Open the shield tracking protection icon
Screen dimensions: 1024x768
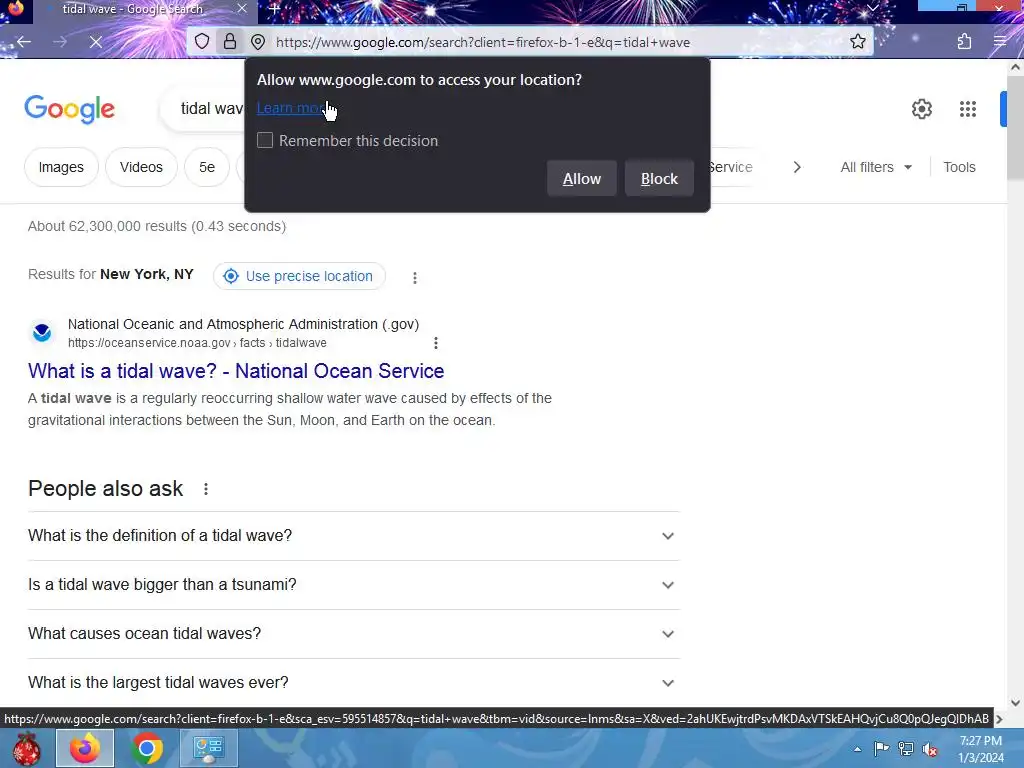click(202, 42)
